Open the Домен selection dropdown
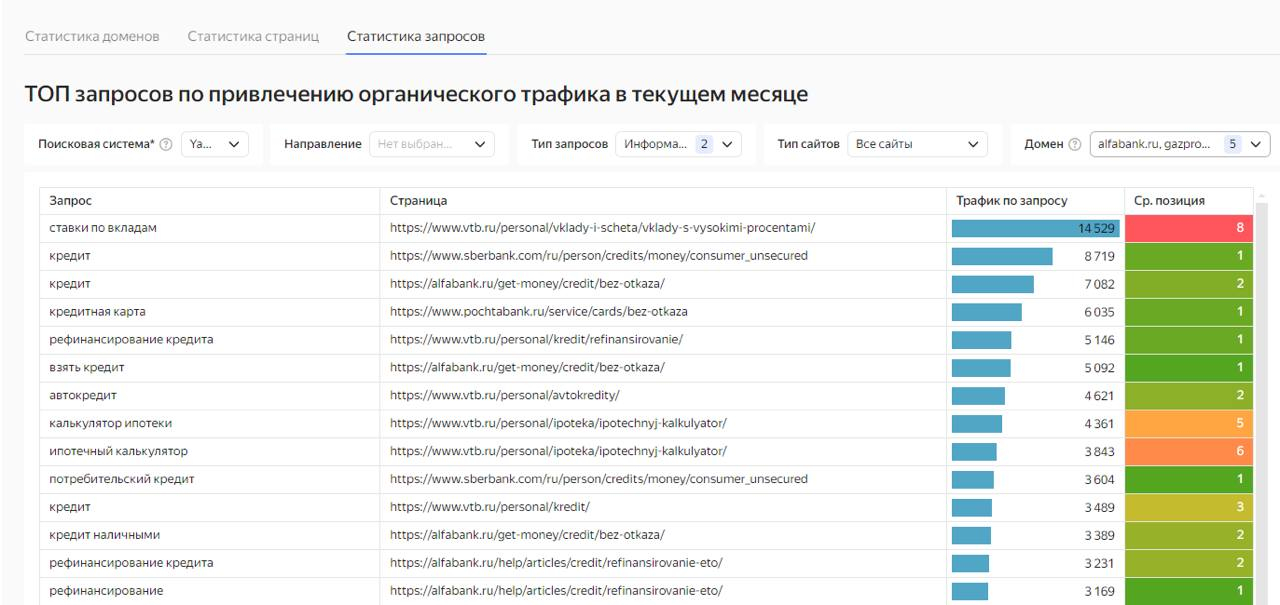 click(x=1179, y=145)
